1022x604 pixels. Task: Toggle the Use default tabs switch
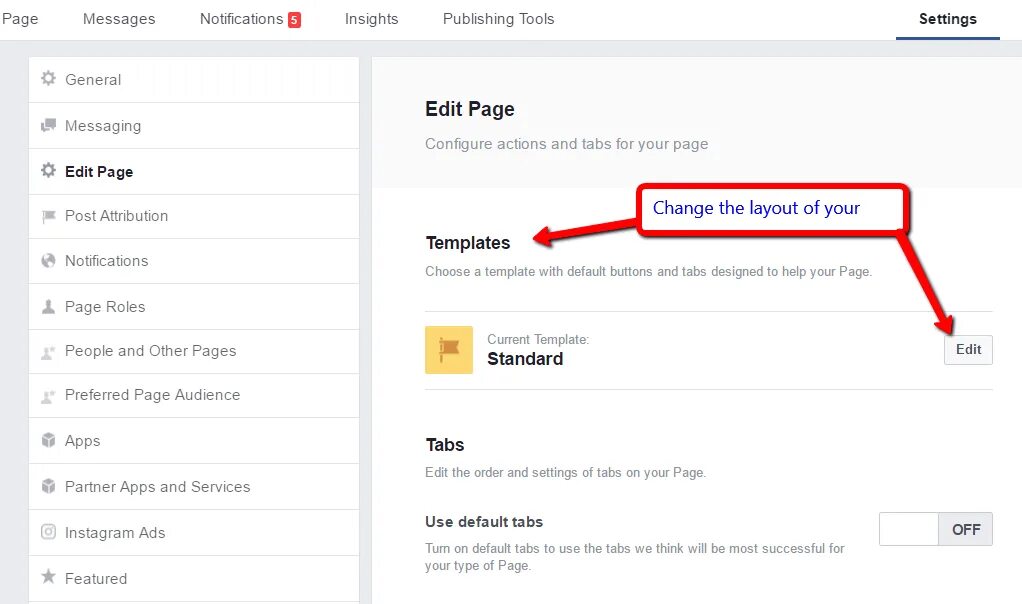tap(935, 529)
